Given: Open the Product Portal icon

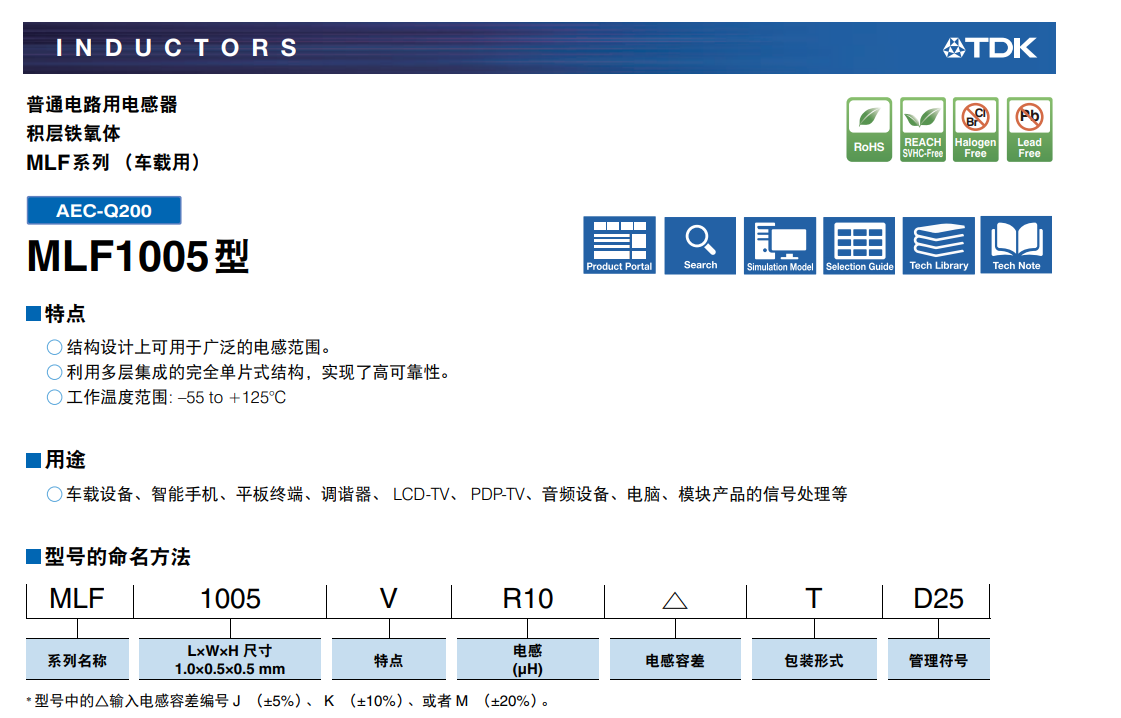Looking at the screenshot, I should 619,245.
